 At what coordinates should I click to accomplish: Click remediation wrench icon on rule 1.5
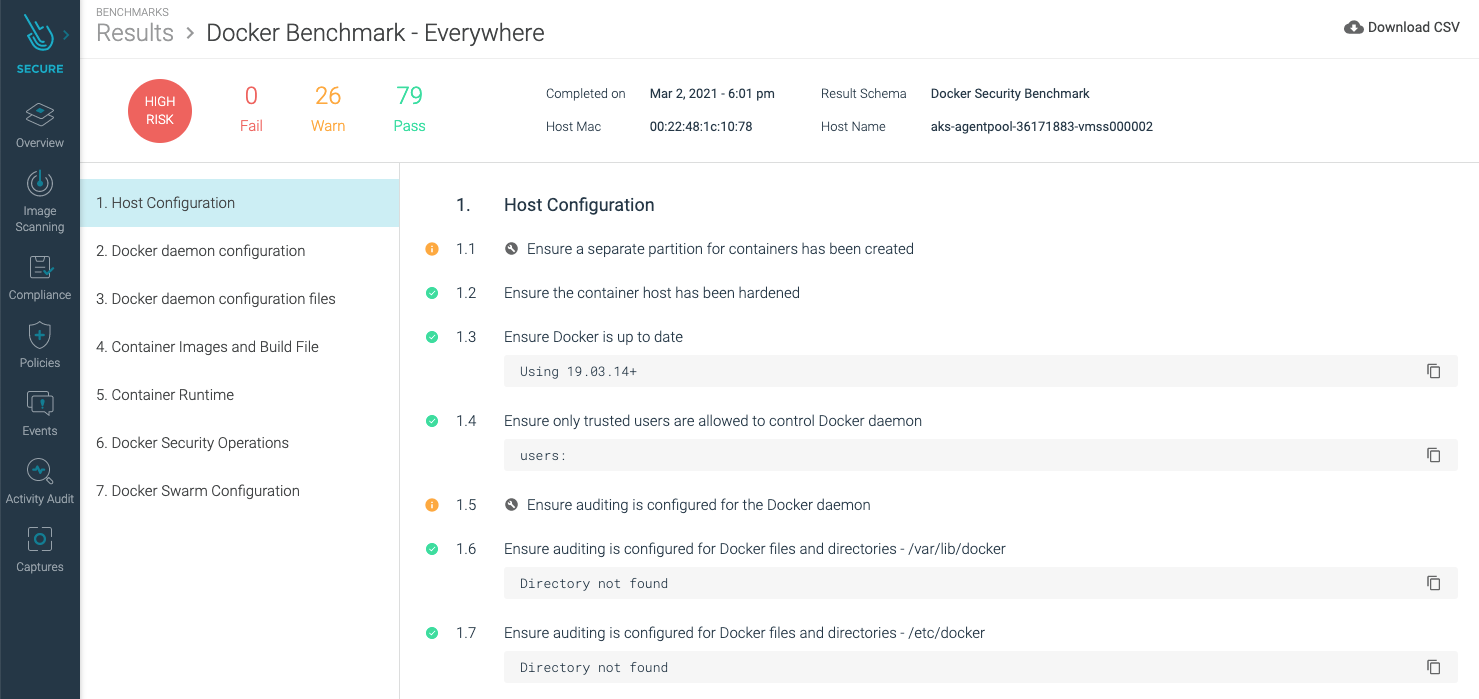(511, 505)
